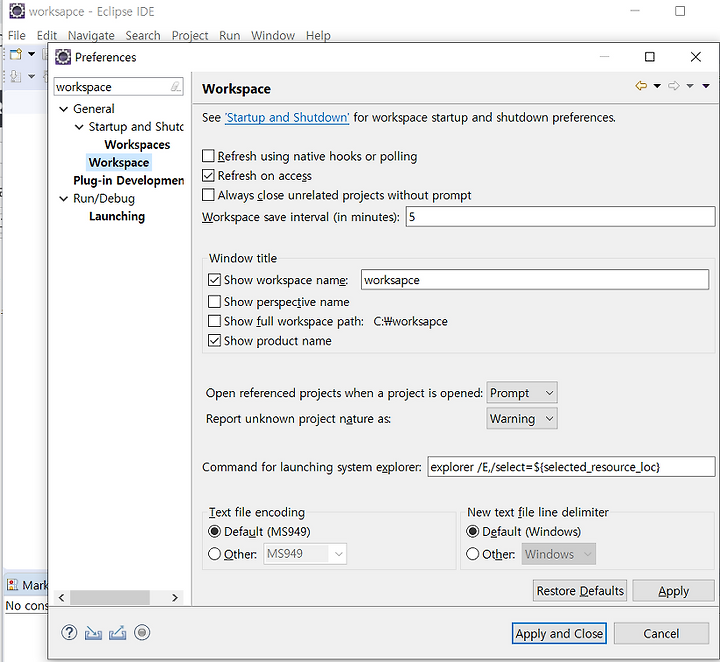Select Default (Windows) line delimiter radio

tap(472, 532)
